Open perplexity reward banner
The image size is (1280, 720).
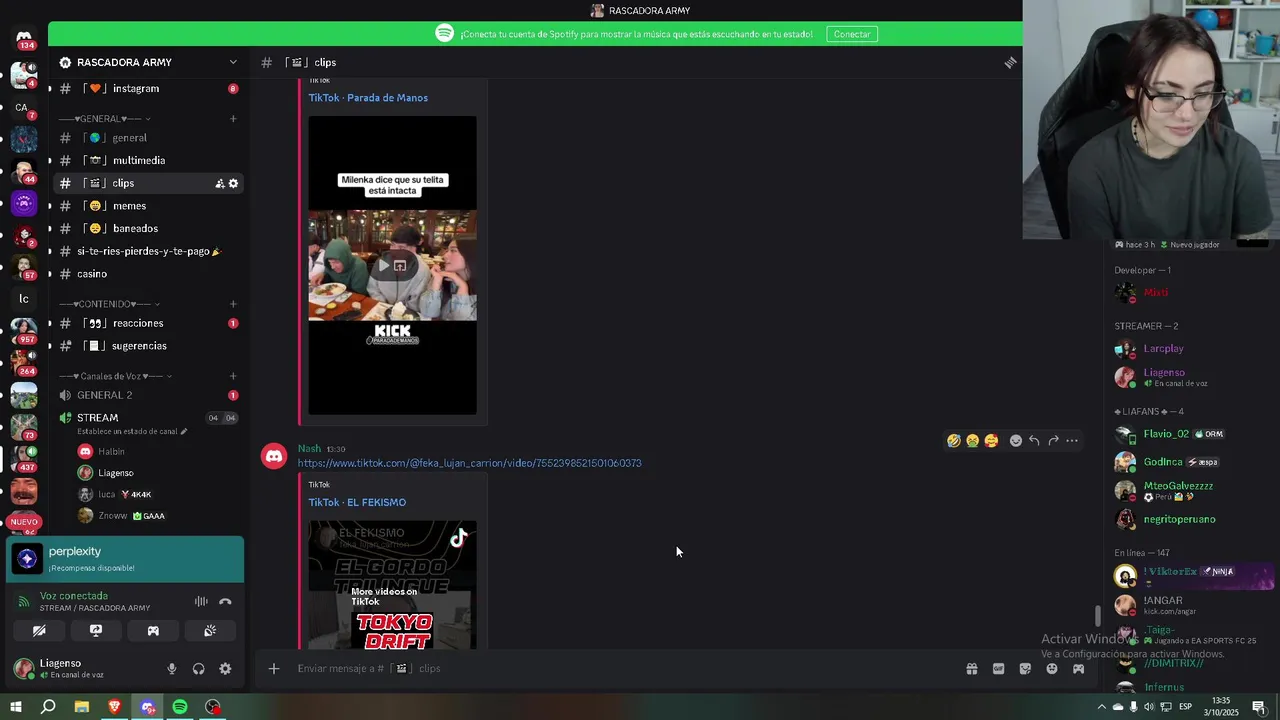click(x=125, y=559)
